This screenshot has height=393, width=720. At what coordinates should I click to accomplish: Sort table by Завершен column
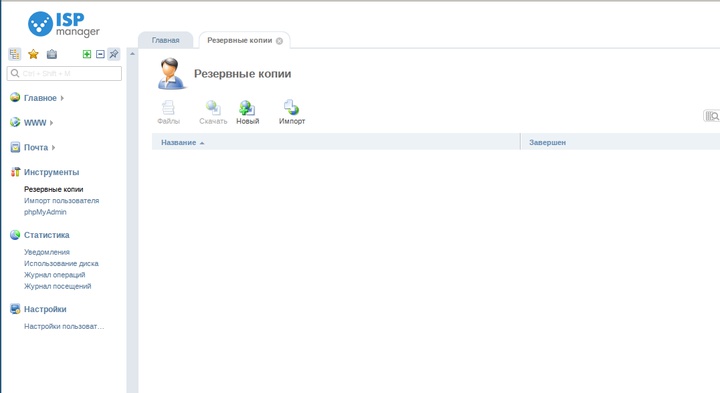[547, 143]
